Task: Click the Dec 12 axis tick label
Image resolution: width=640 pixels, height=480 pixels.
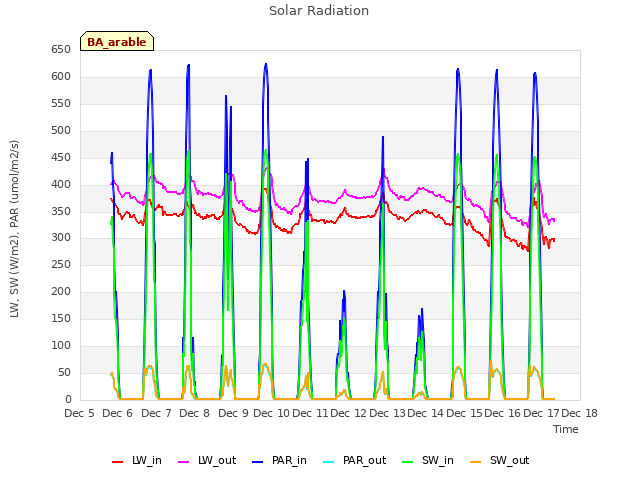Action: point(349,413)
